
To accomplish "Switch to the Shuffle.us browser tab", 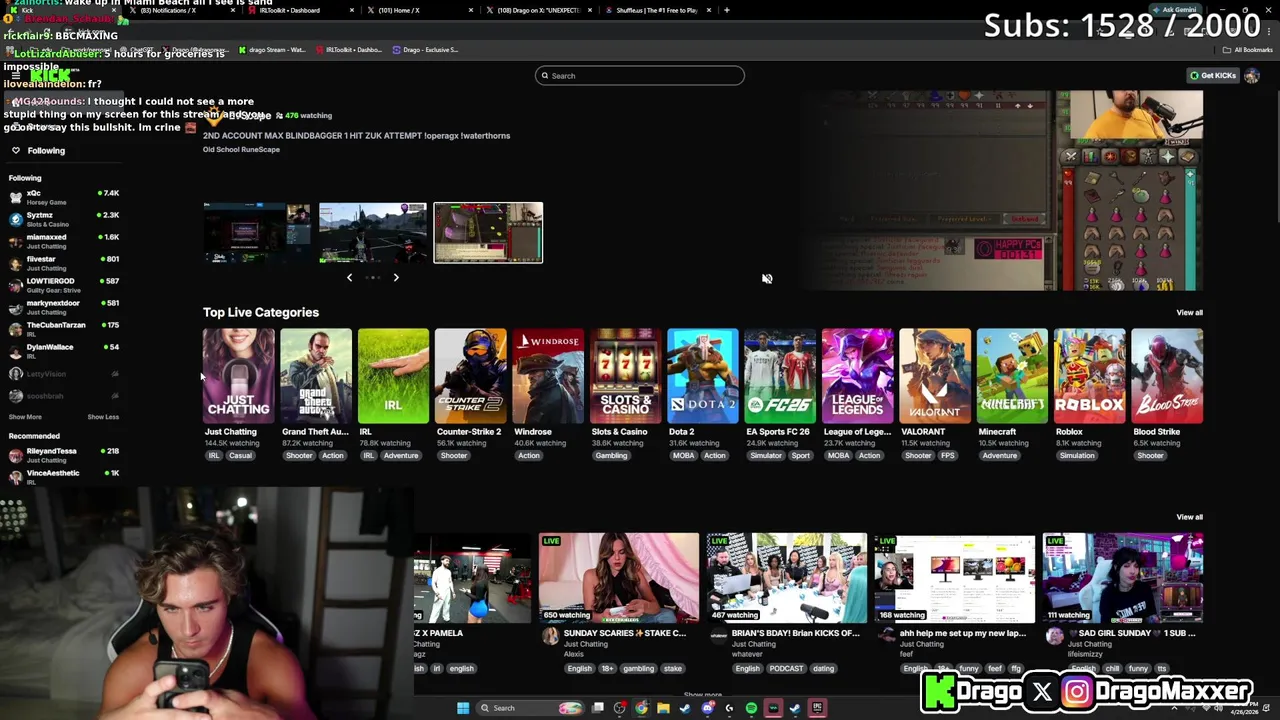I will point(656,10).
